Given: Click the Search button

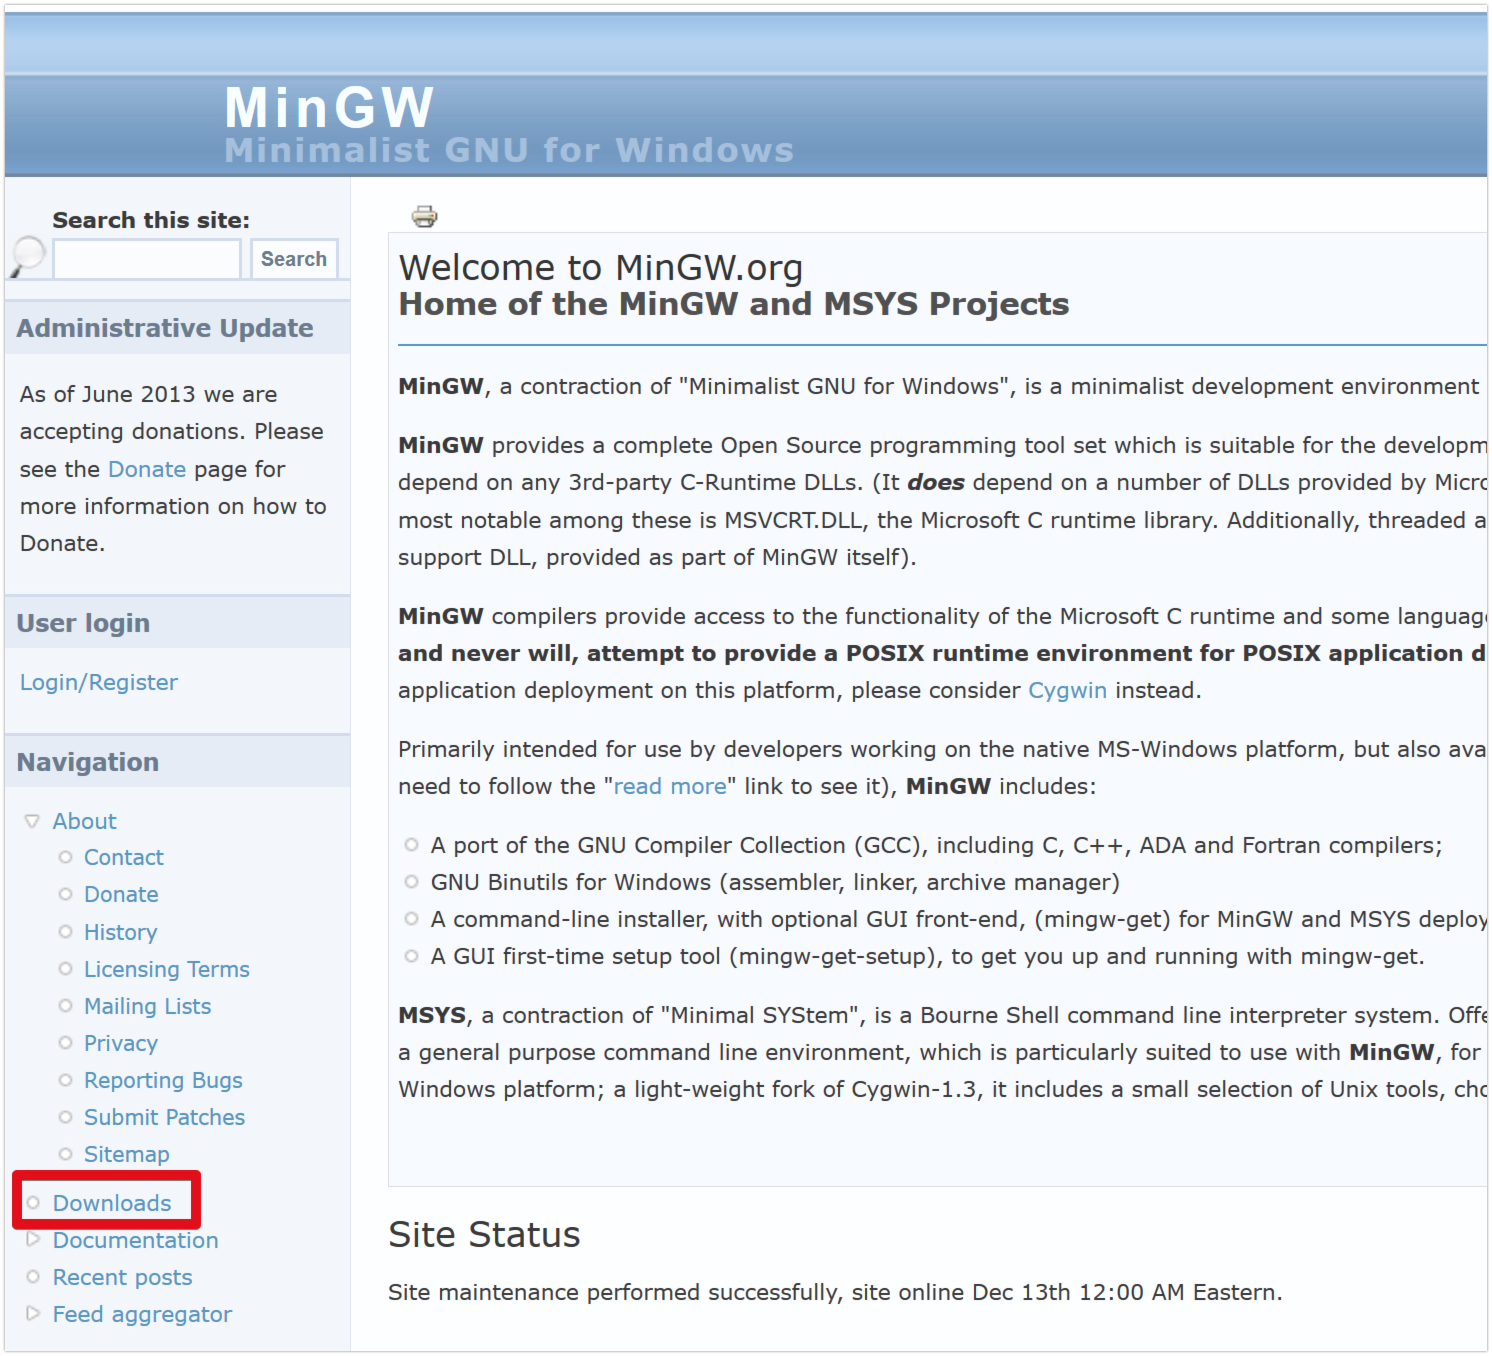Looking at the screenshot, I should (x=293, y=258).
